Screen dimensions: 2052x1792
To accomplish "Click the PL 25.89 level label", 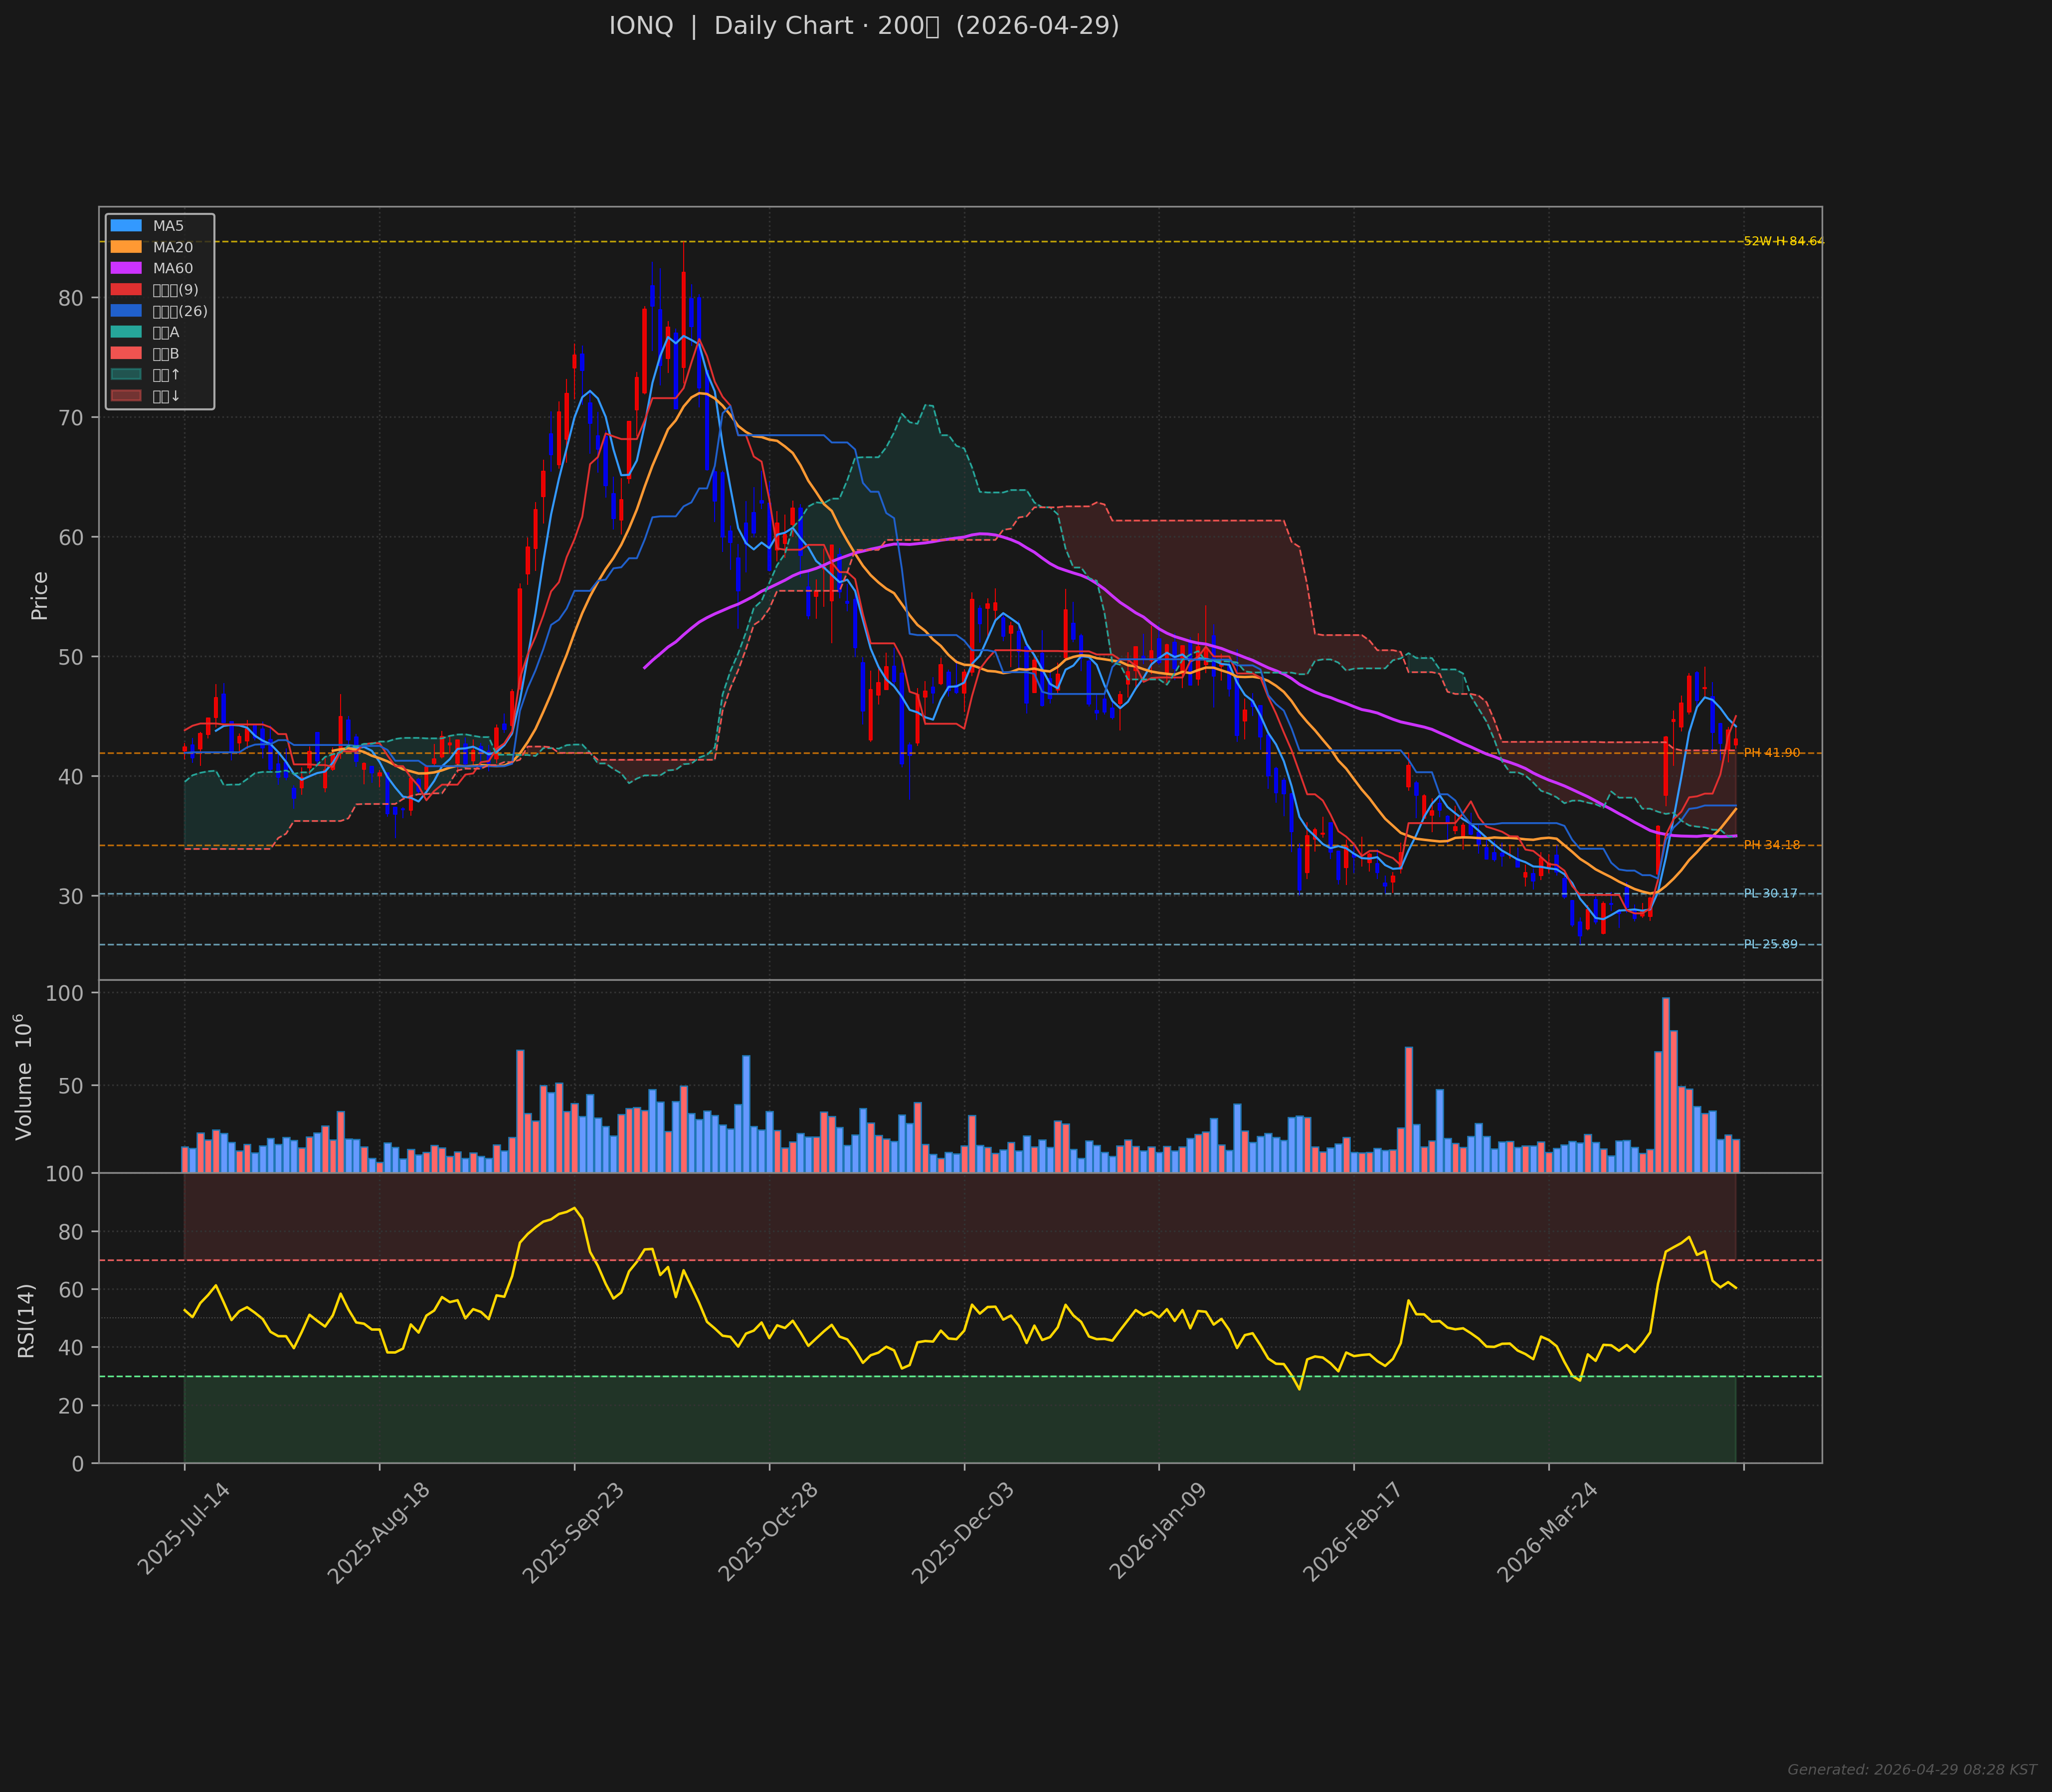I will pyautogui.click(x=1770, y=944).
